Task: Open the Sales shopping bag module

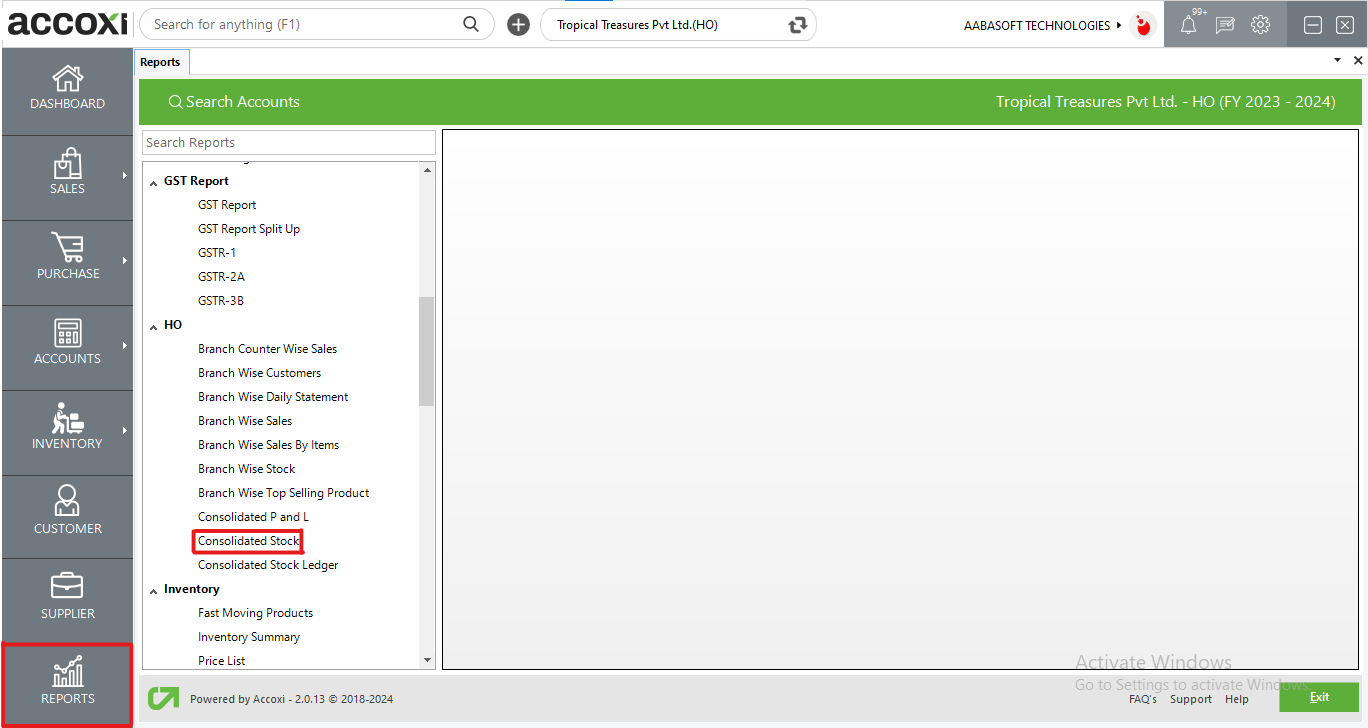Action: [67, 165]
